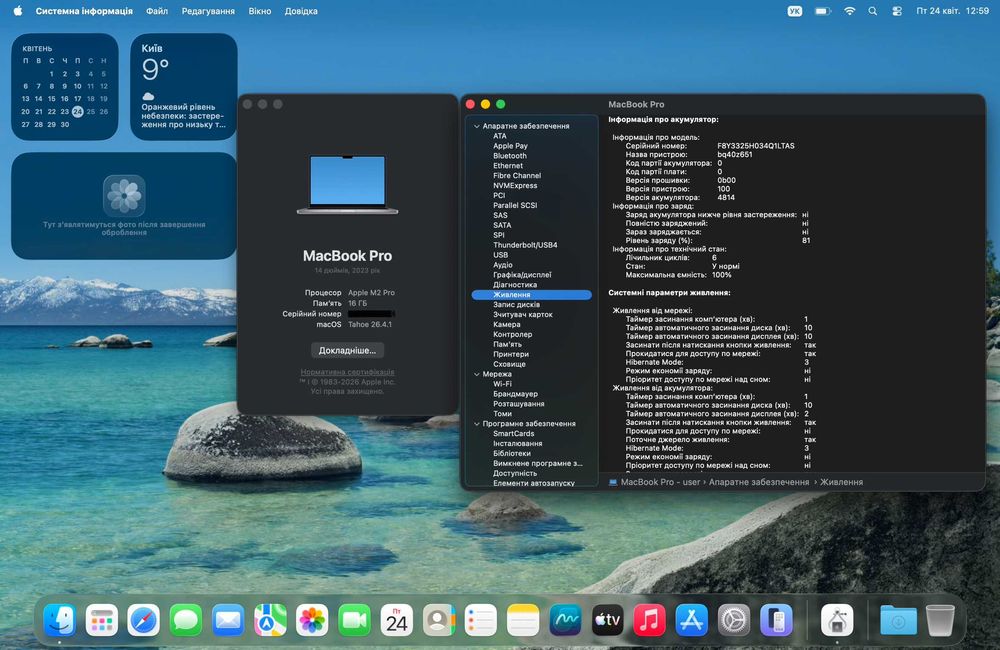Screen dimensions: 1000x650
Task: Select Графіка/дисплеї in the sidebar
Action: 522,275
